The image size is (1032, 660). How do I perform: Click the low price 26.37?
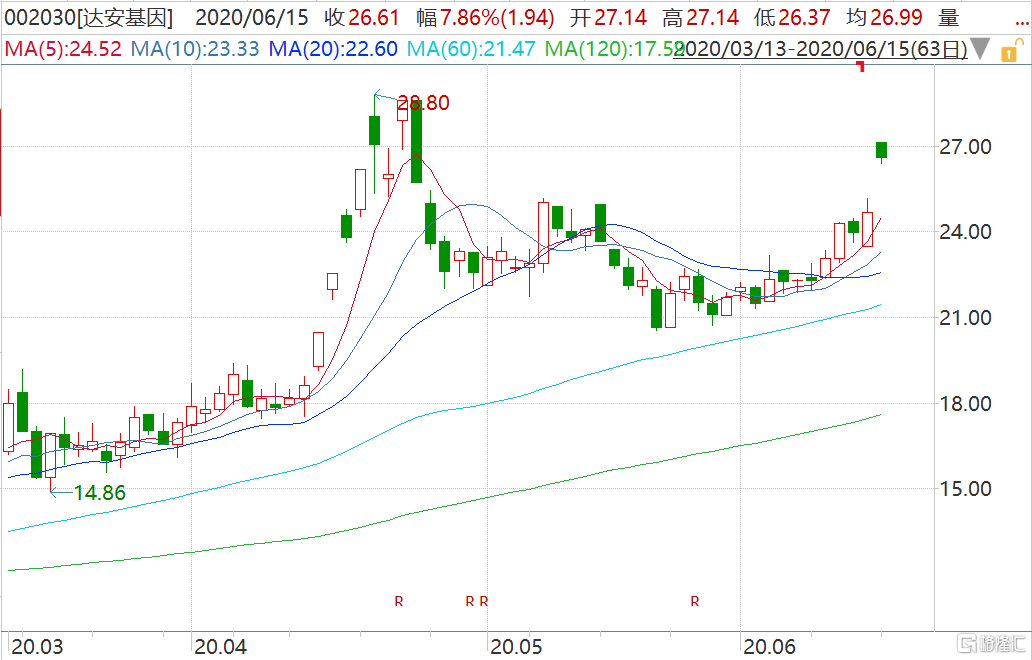[804, 17]
